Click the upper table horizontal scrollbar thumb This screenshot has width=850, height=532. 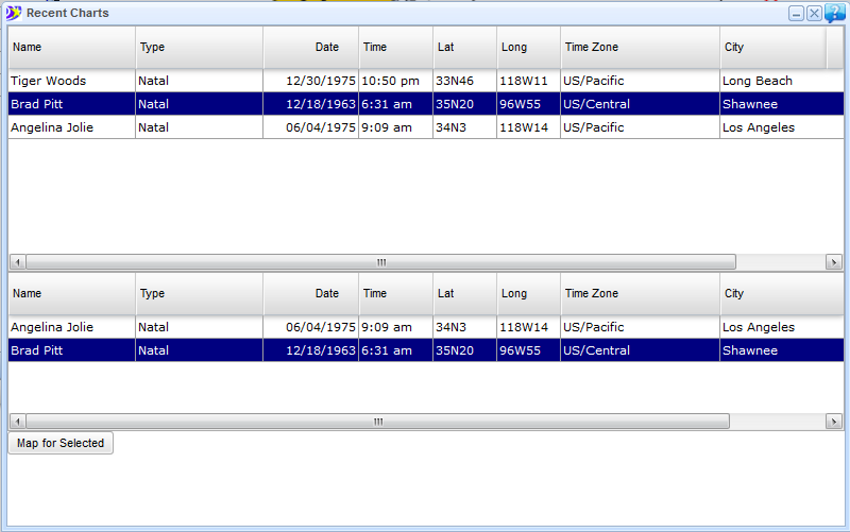point(380,262)
